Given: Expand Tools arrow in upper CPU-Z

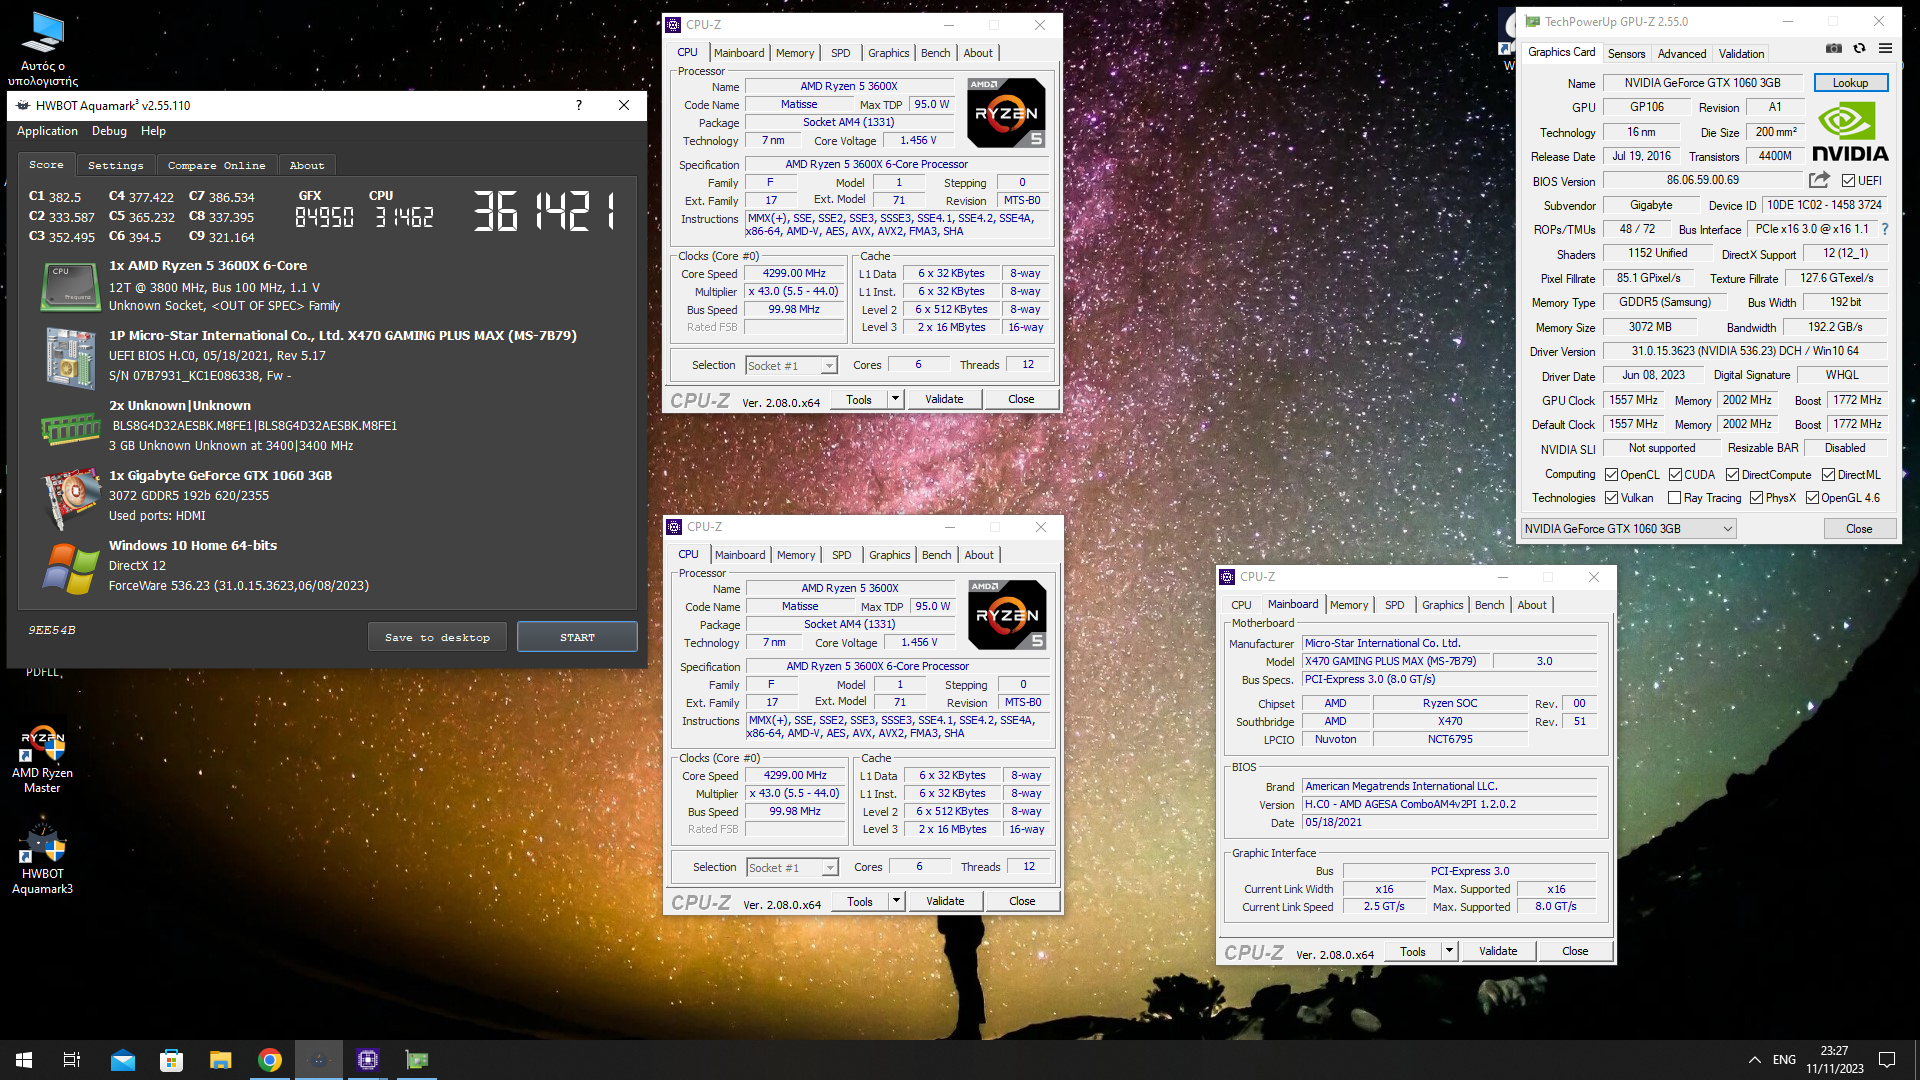Looking at the screenshot, I should pos(895,399).
